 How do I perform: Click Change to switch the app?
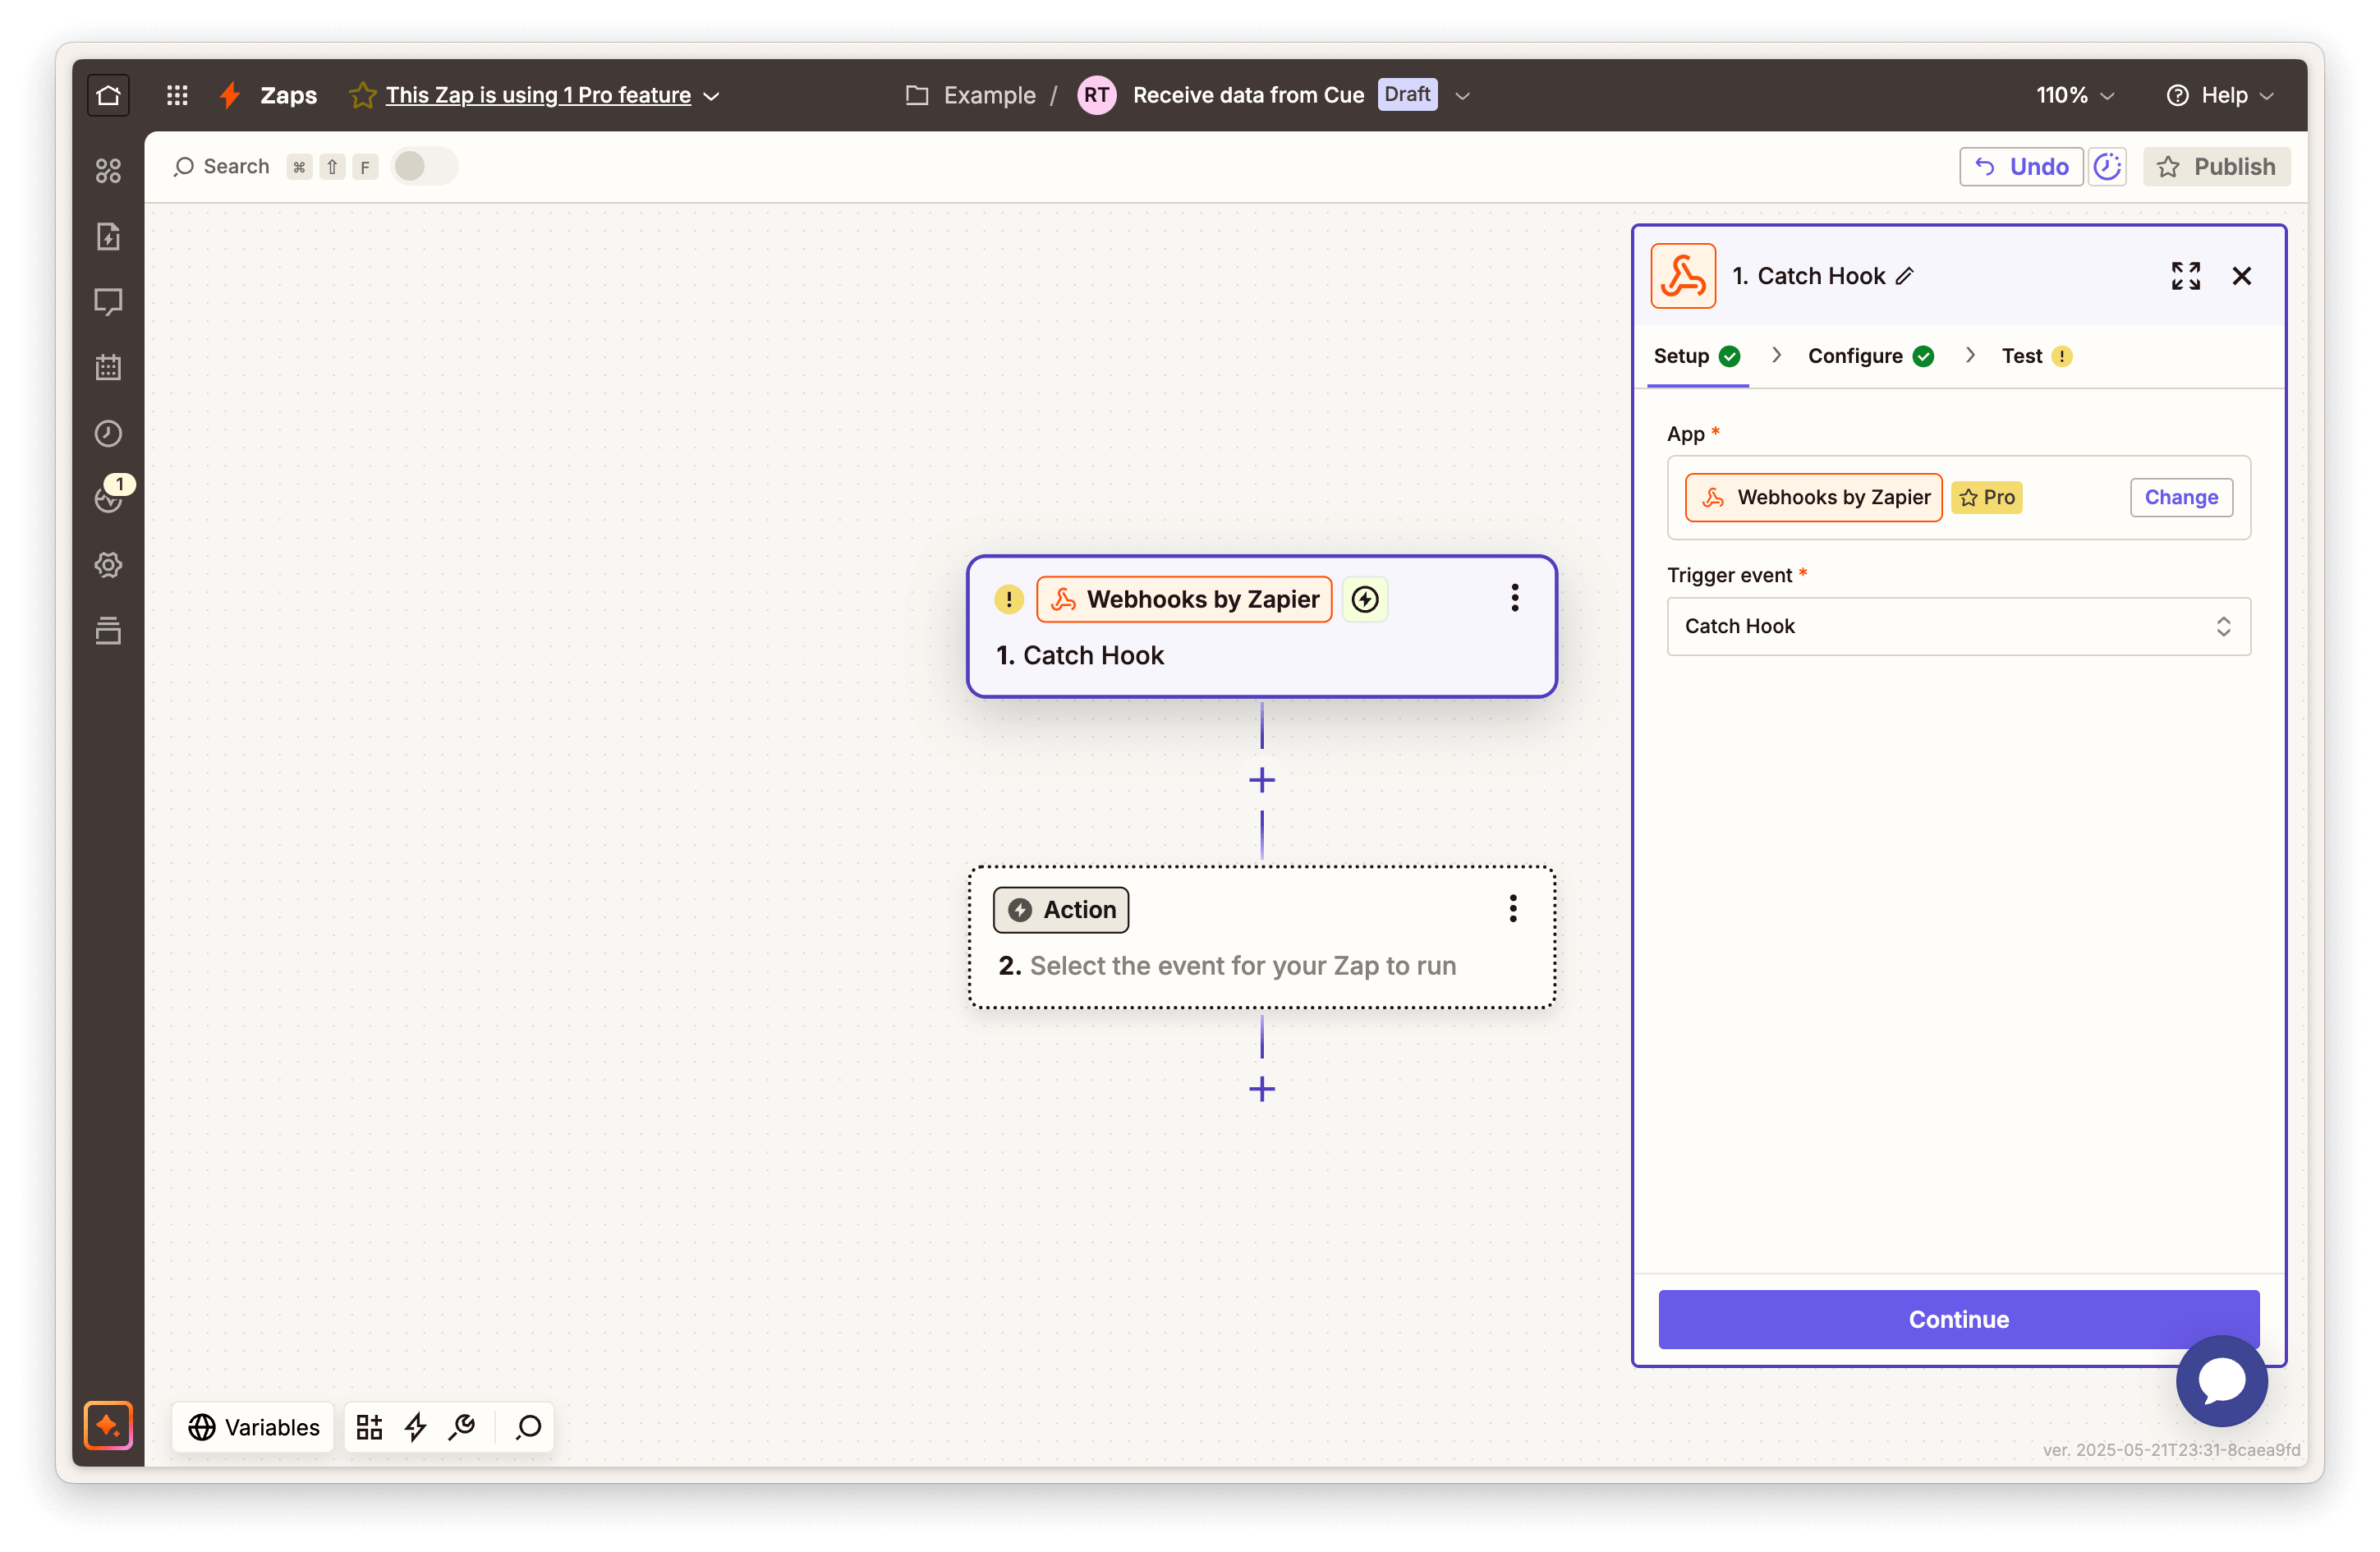(x=2180, y=497)
